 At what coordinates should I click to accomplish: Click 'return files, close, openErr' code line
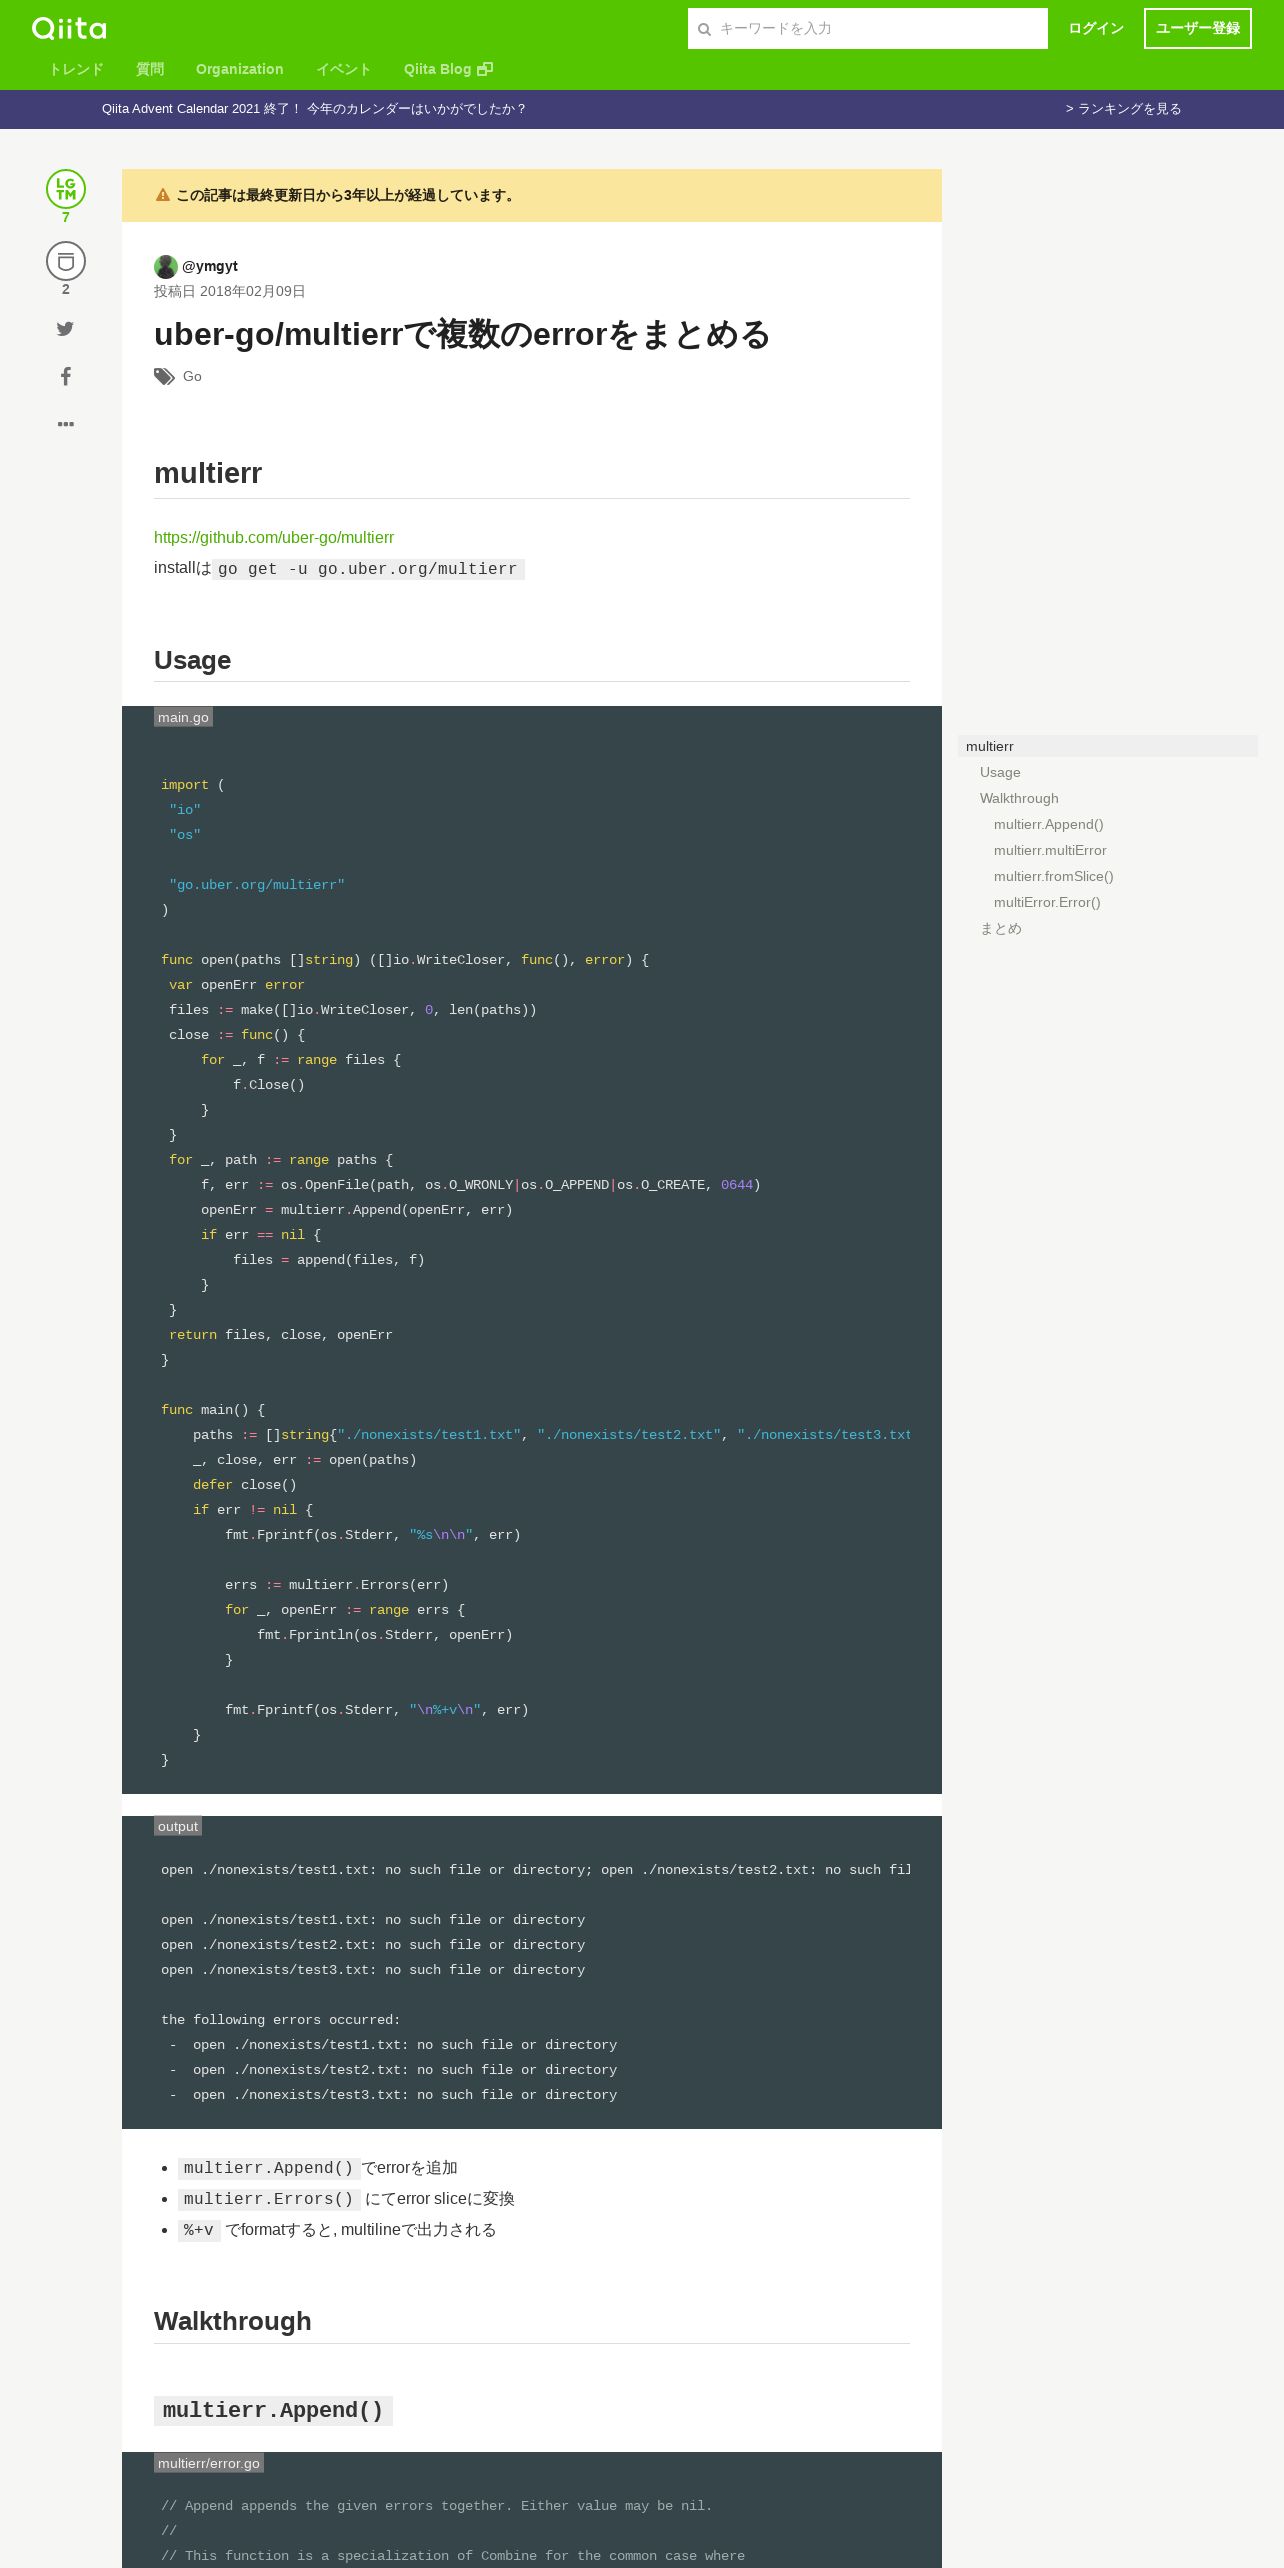pos(281,1335)
